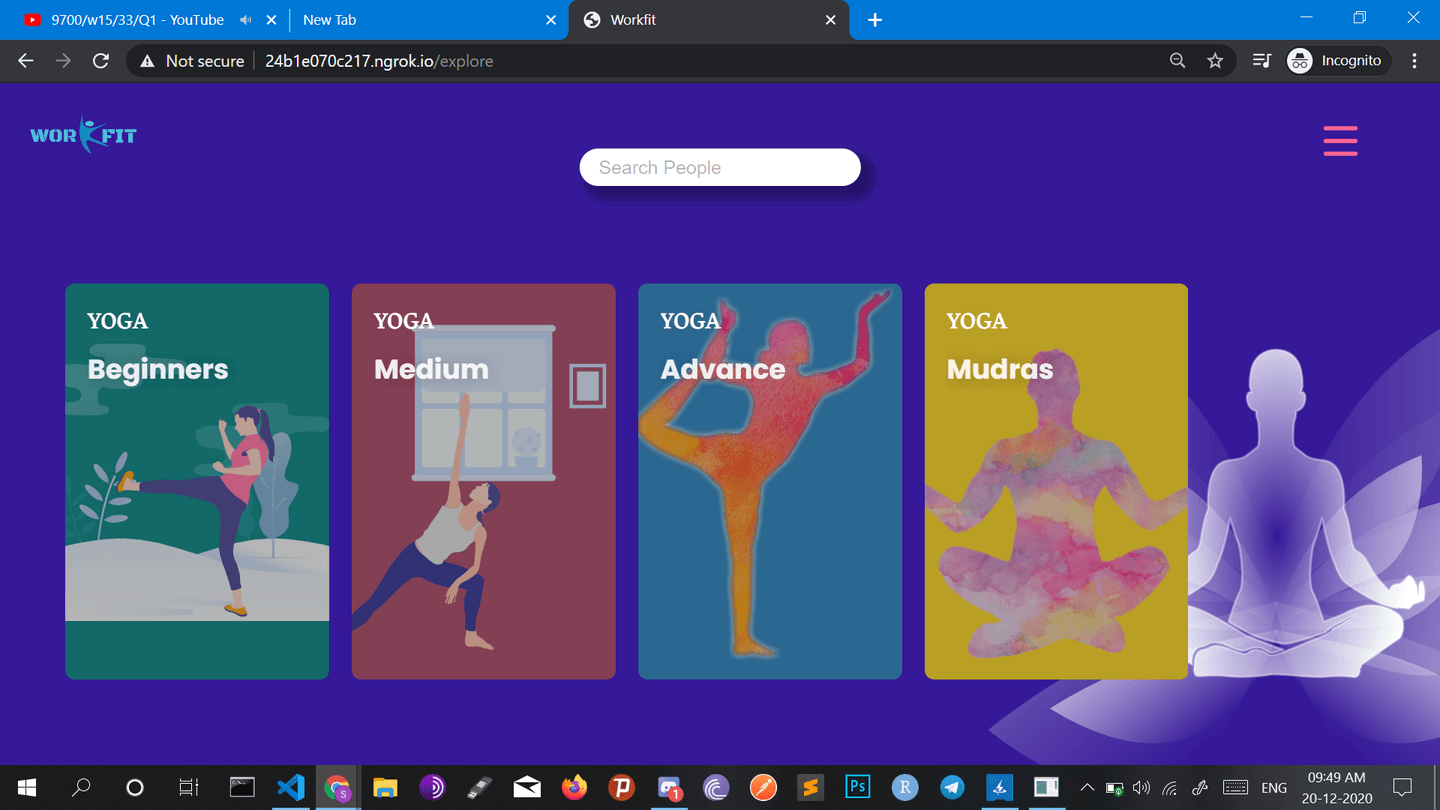Open the Yoga Mudras card
1440x810 pixels.
click(x=1056, y=481)
